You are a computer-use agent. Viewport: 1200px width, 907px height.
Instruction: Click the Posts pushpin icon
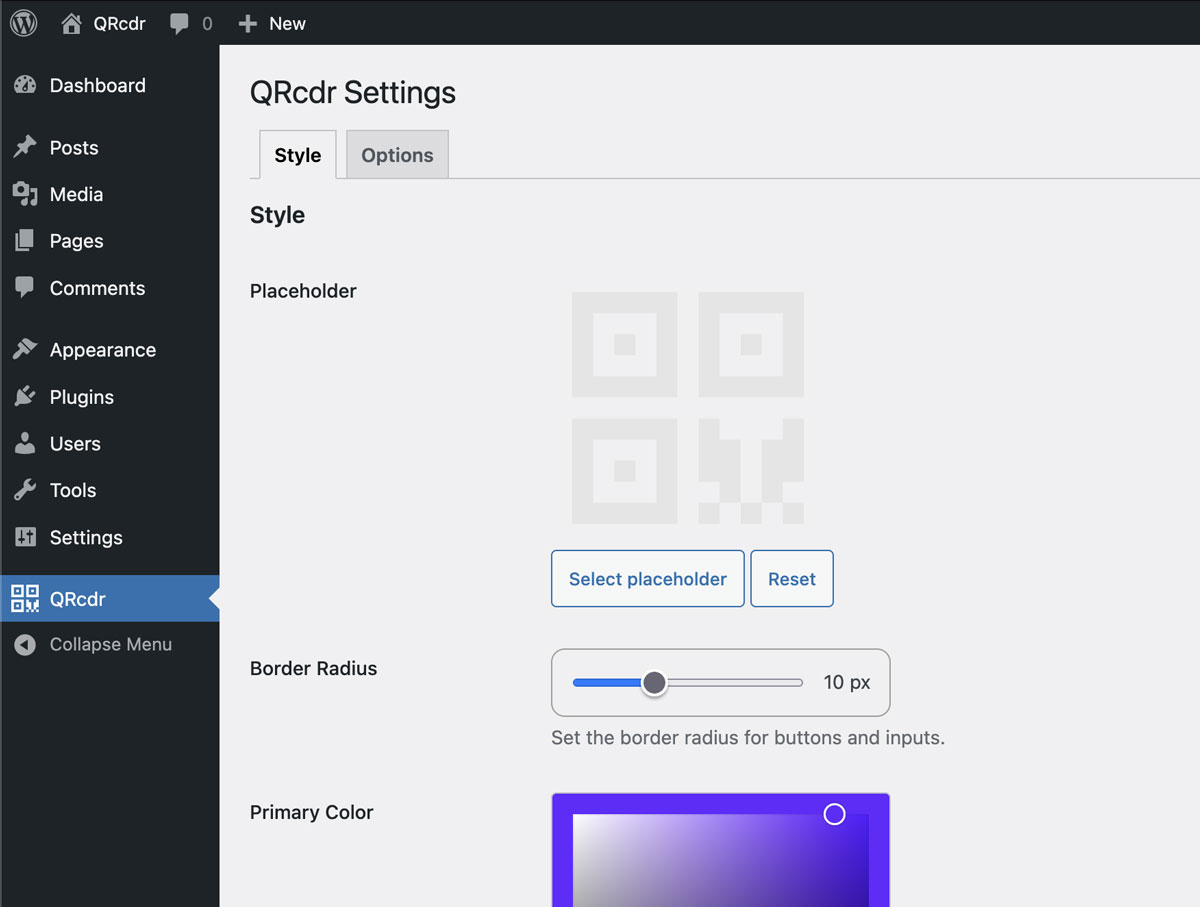click(x=25, y=148)
